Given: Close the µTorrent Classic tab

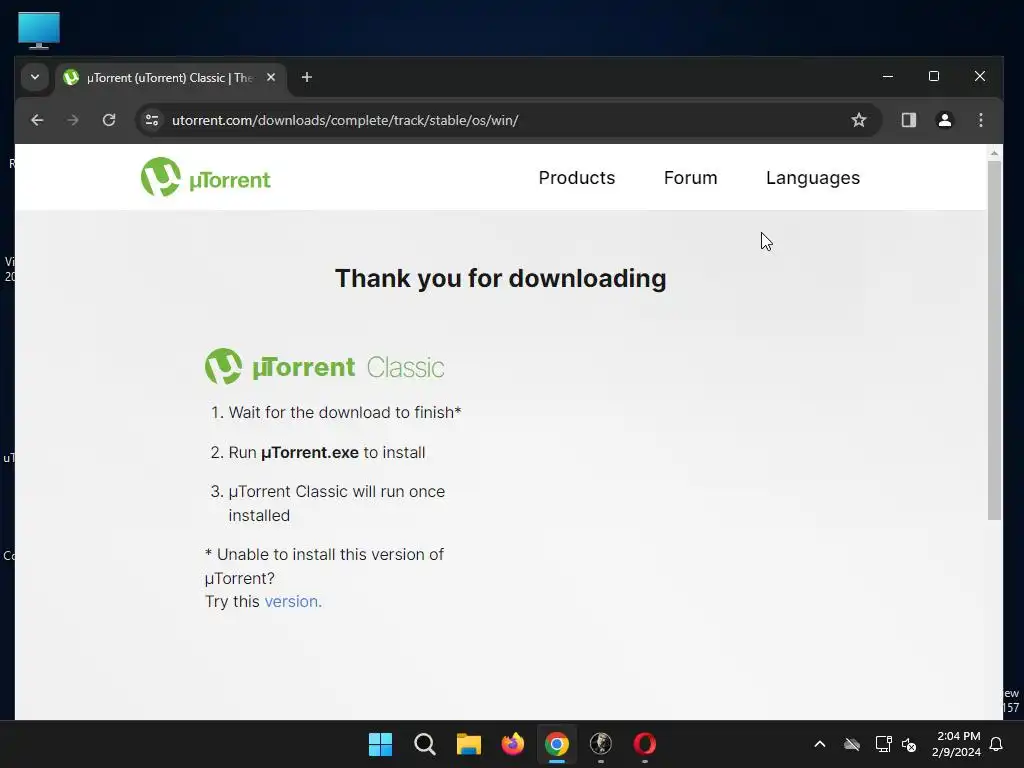Looking at the screenshot, I should [271, 77].
